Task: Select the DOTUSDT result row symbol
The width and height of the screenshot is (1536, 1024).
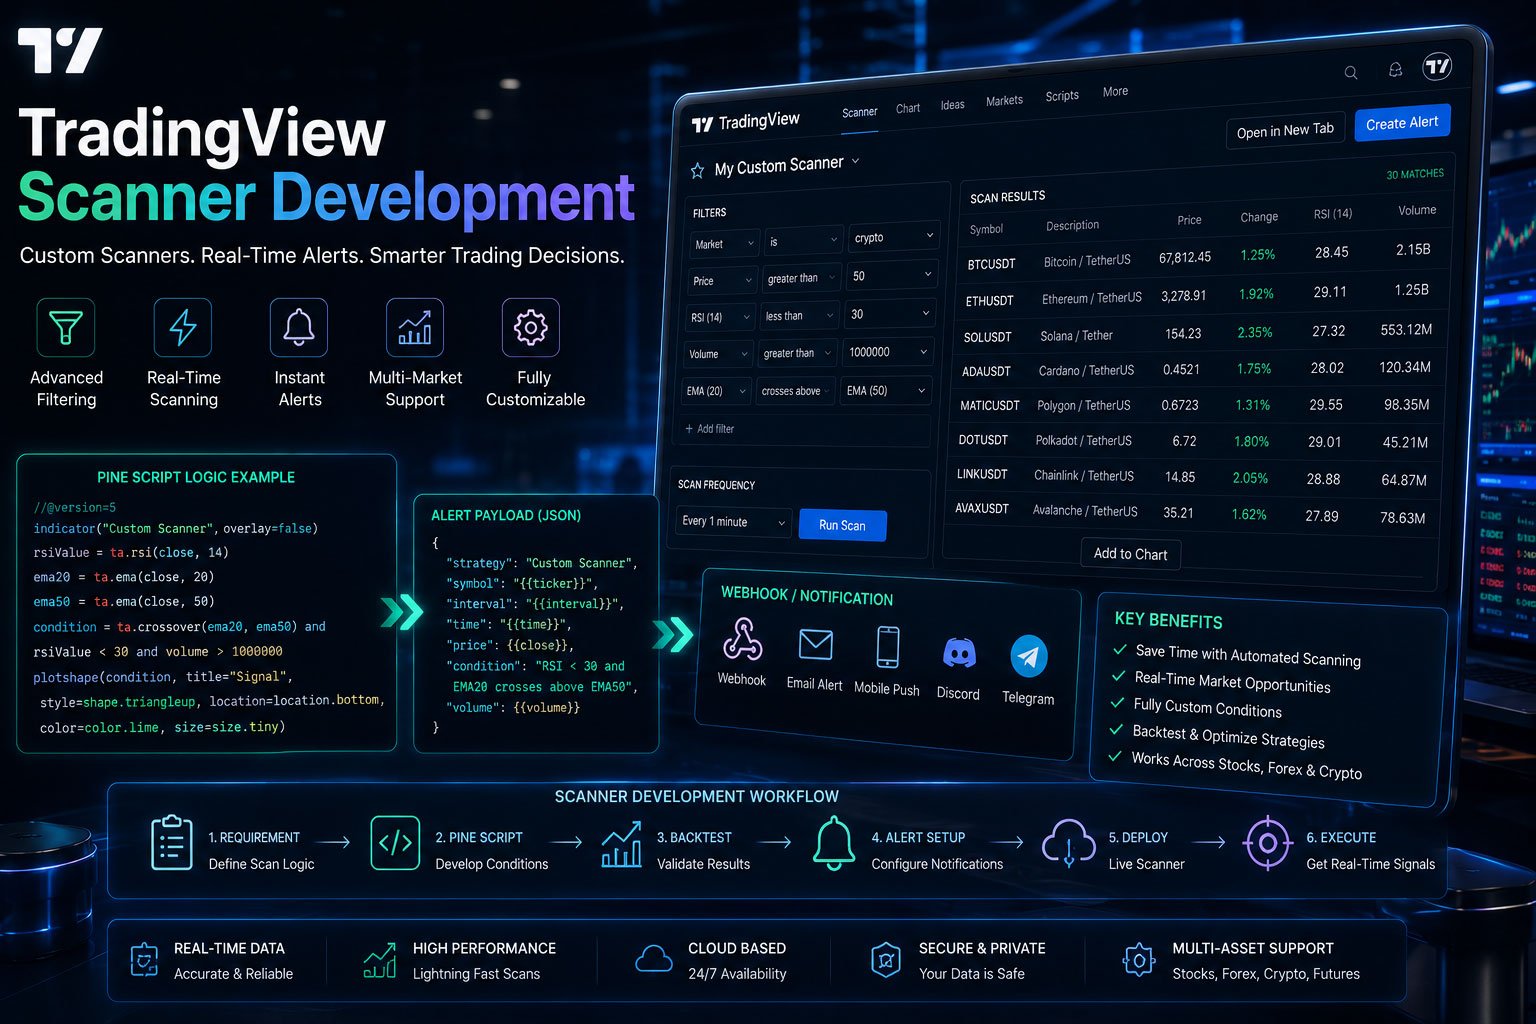Action: [x=983, y=440]
